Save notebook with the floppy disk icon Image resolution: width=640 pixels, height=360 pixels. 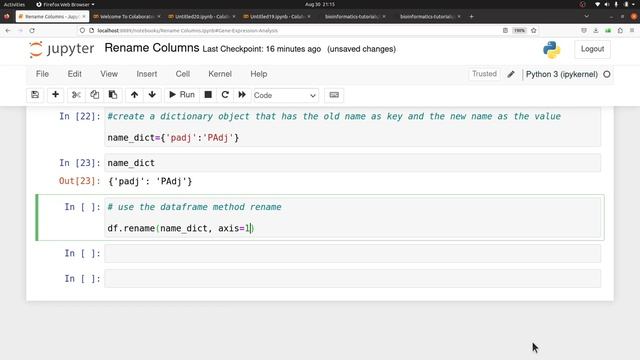point(35,95)
